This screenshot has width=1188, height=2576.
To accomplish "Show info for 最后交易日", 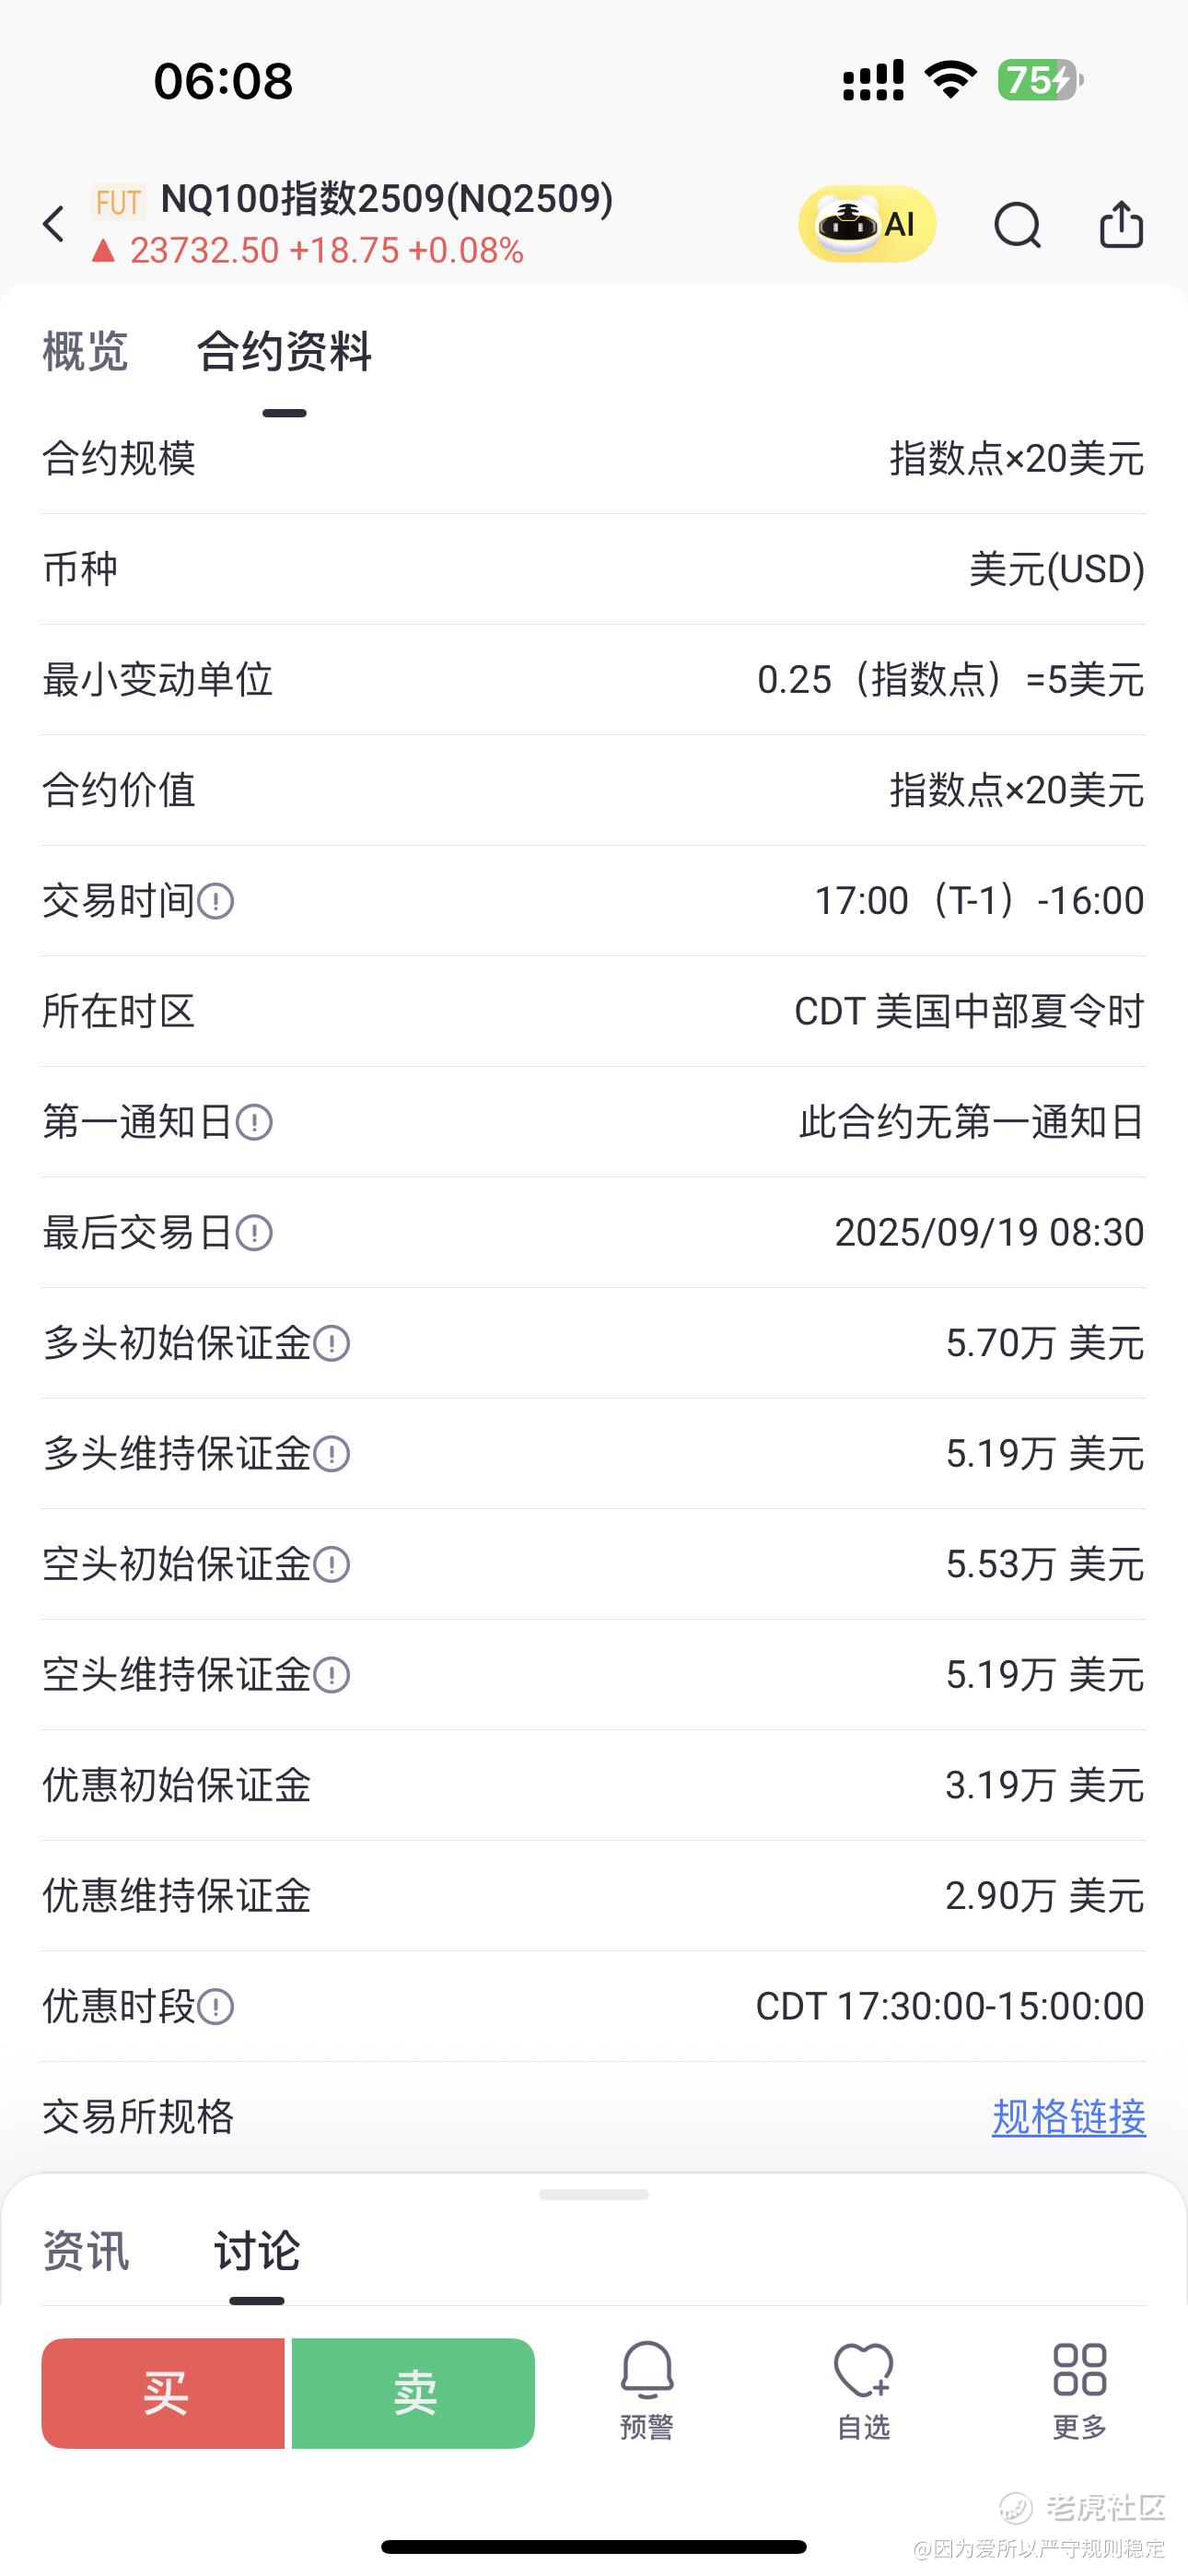I will coord(254,1233).
